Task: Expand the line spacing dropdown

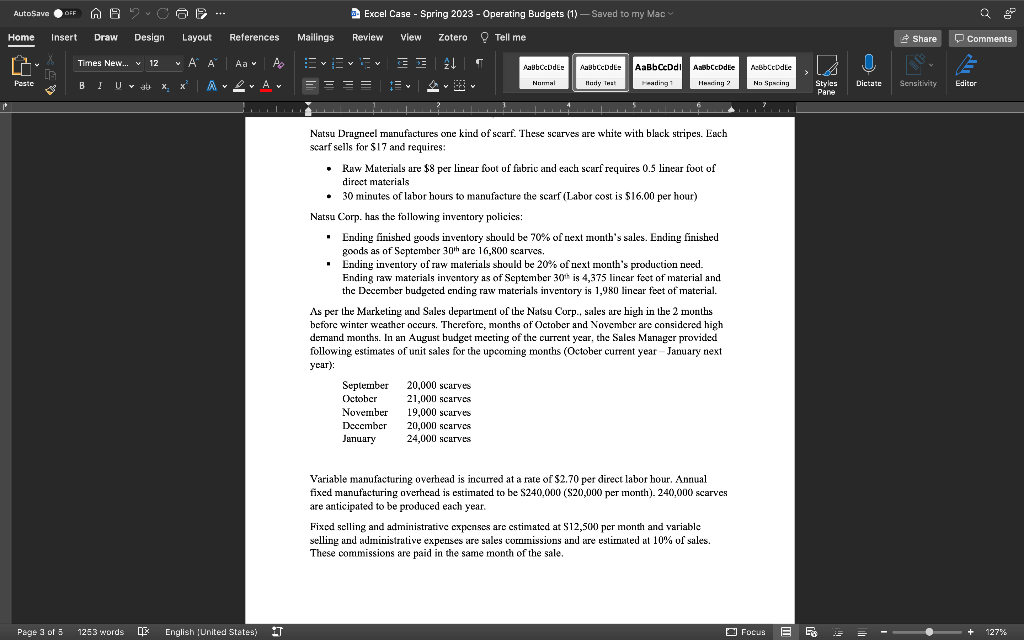Action: click(x=408, y=86)
